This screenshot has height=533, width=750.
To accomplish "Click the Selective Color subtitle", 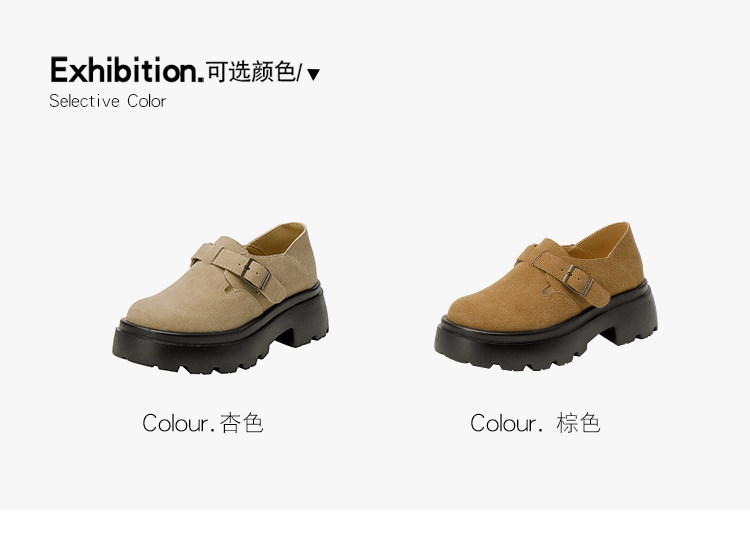I will (108, 101).
